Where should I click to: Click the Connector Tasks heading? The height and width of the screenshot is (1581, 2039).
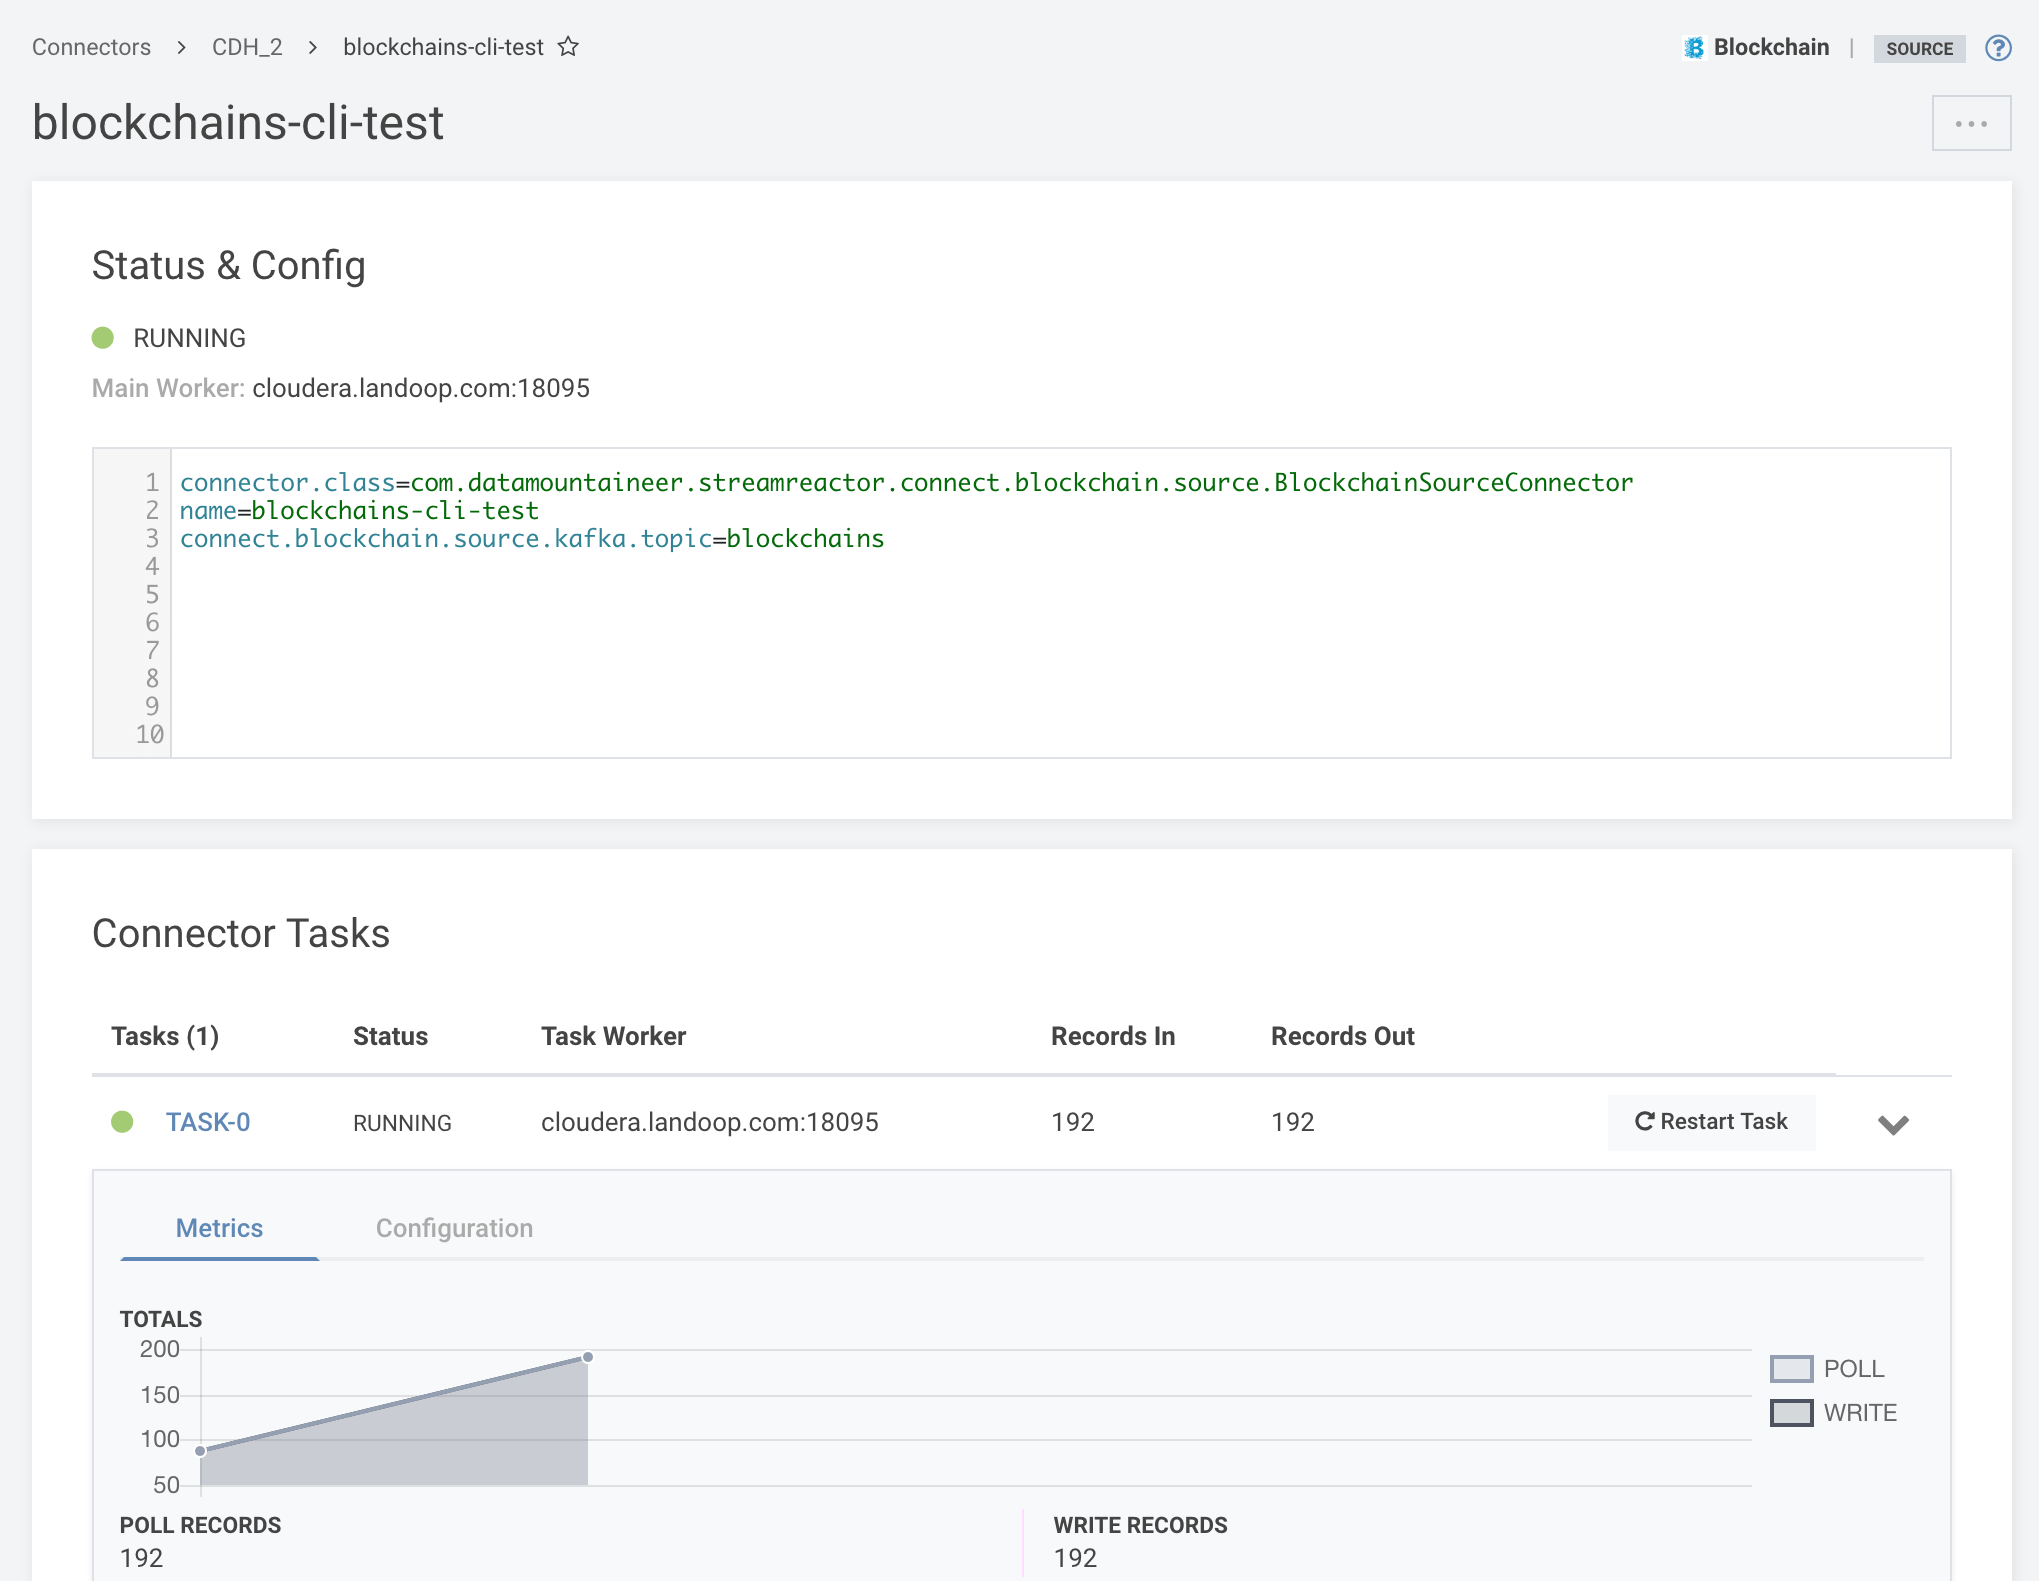click(x=241, y=933)
